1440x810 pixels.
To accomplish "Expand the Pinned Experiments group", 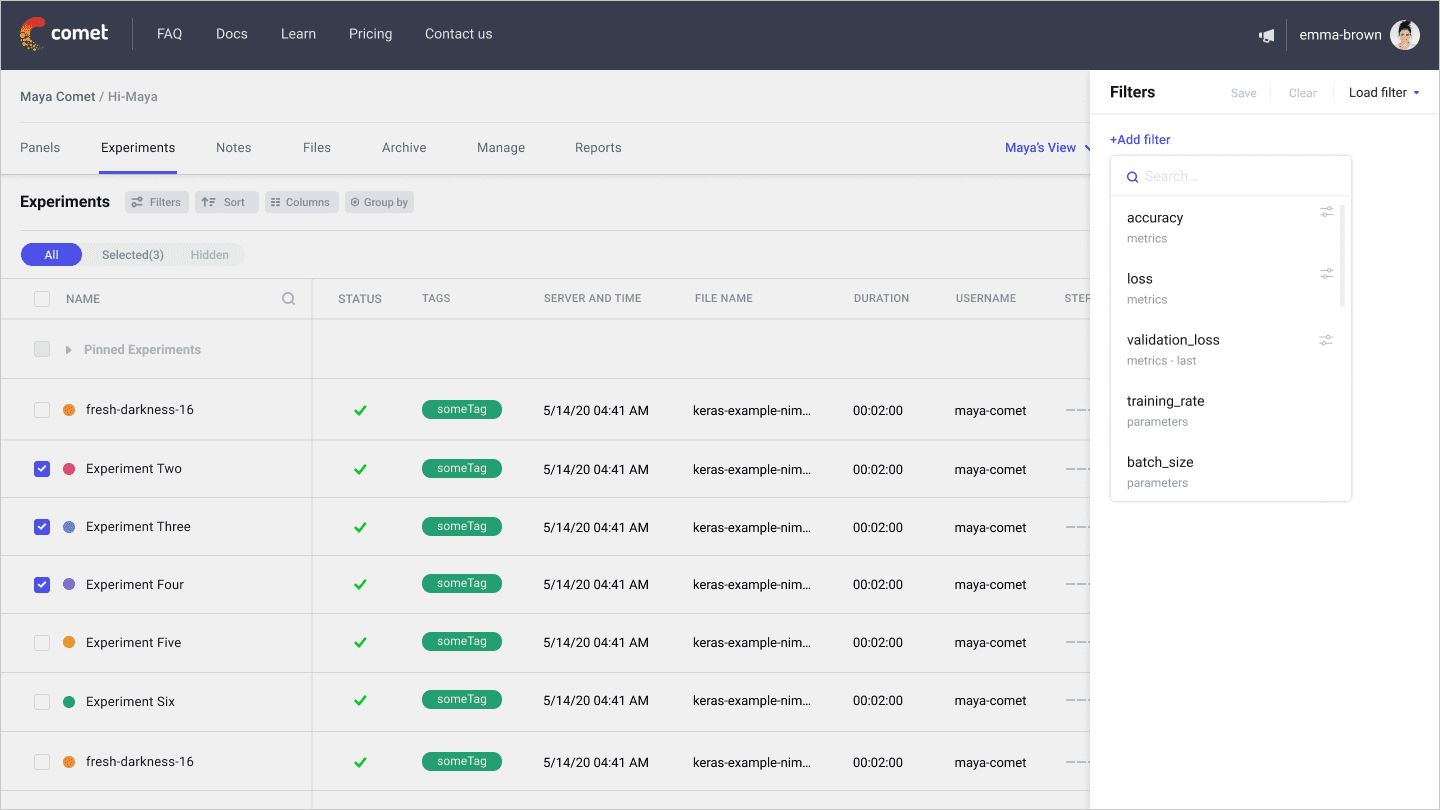I will pyautogui.click(x=67, y=349).
